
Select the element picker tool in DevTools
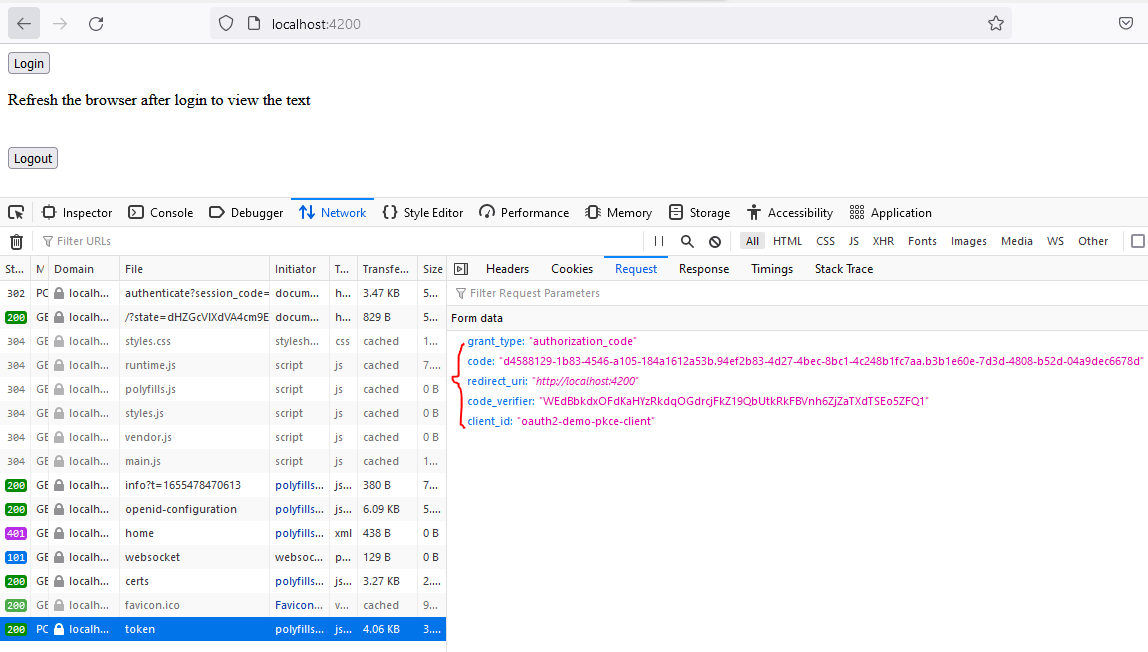(x=16, y=212)
